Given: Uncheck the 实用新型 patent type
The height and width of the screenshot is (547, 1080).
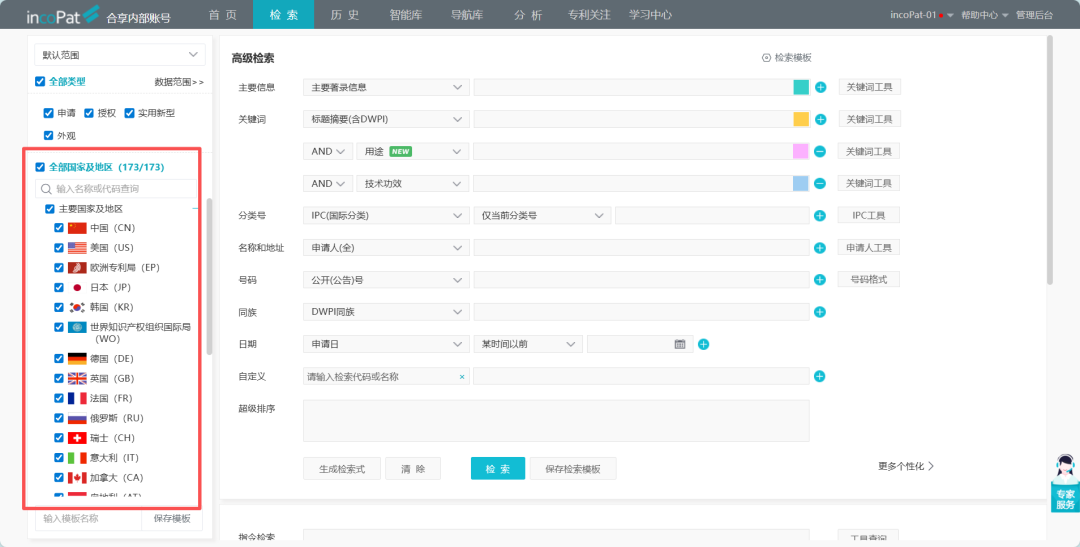Looking at the screenshot, I should [129, 113].
